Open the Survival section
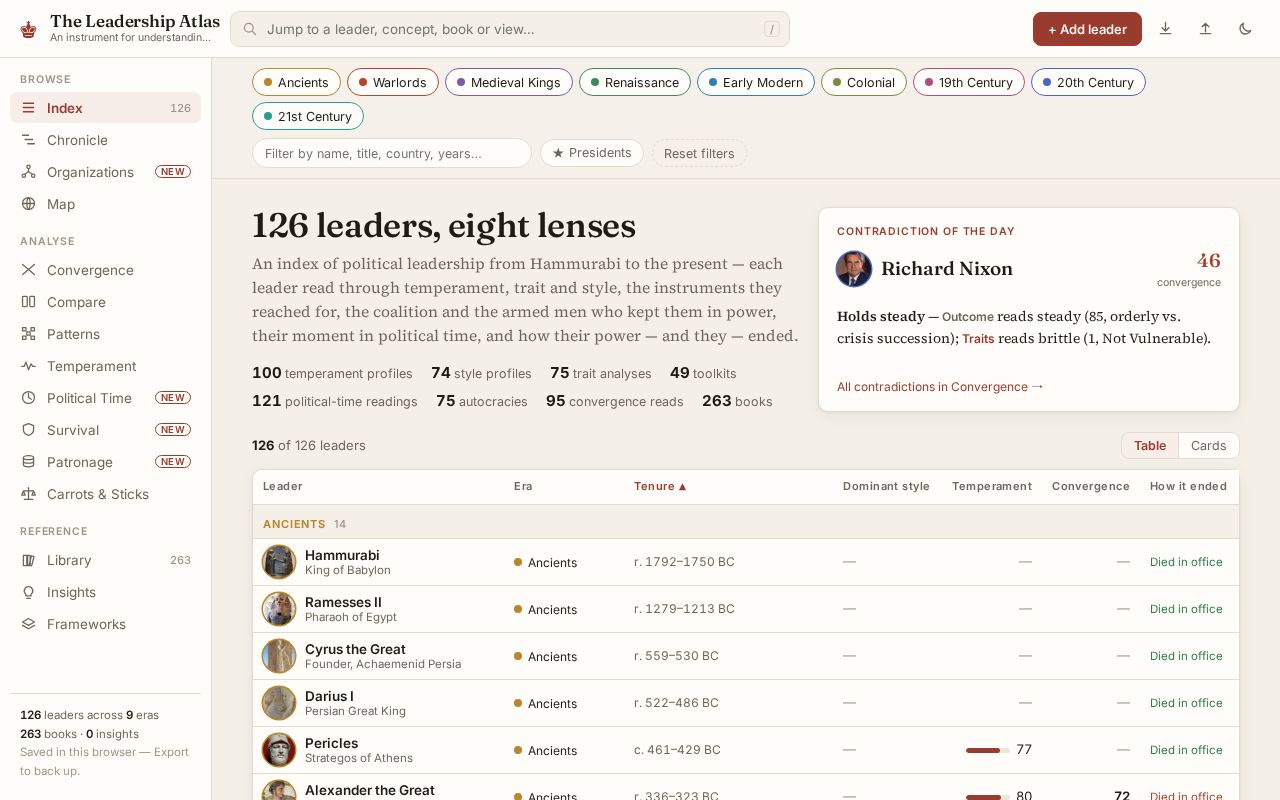Viewport: 1280px width, 800px height. (105, 430)
